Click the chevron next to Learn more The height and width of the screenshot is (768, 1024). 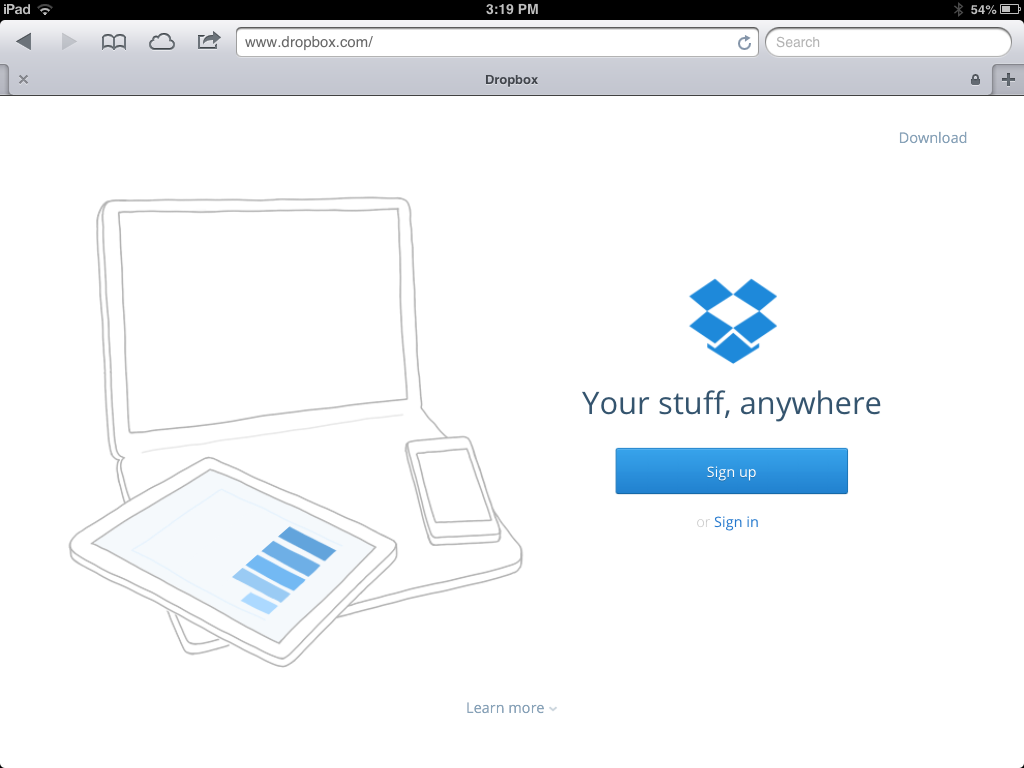(x=553, y=709)
